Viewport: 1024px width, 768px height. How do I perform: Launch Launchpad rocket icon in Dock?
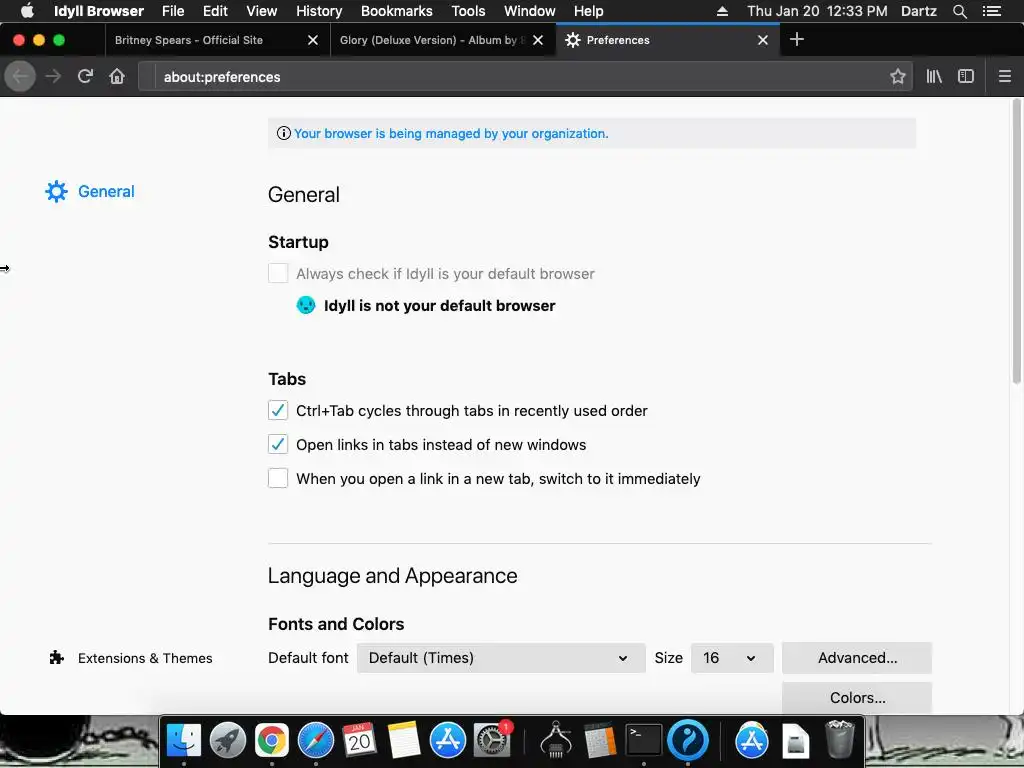(227, 741)
